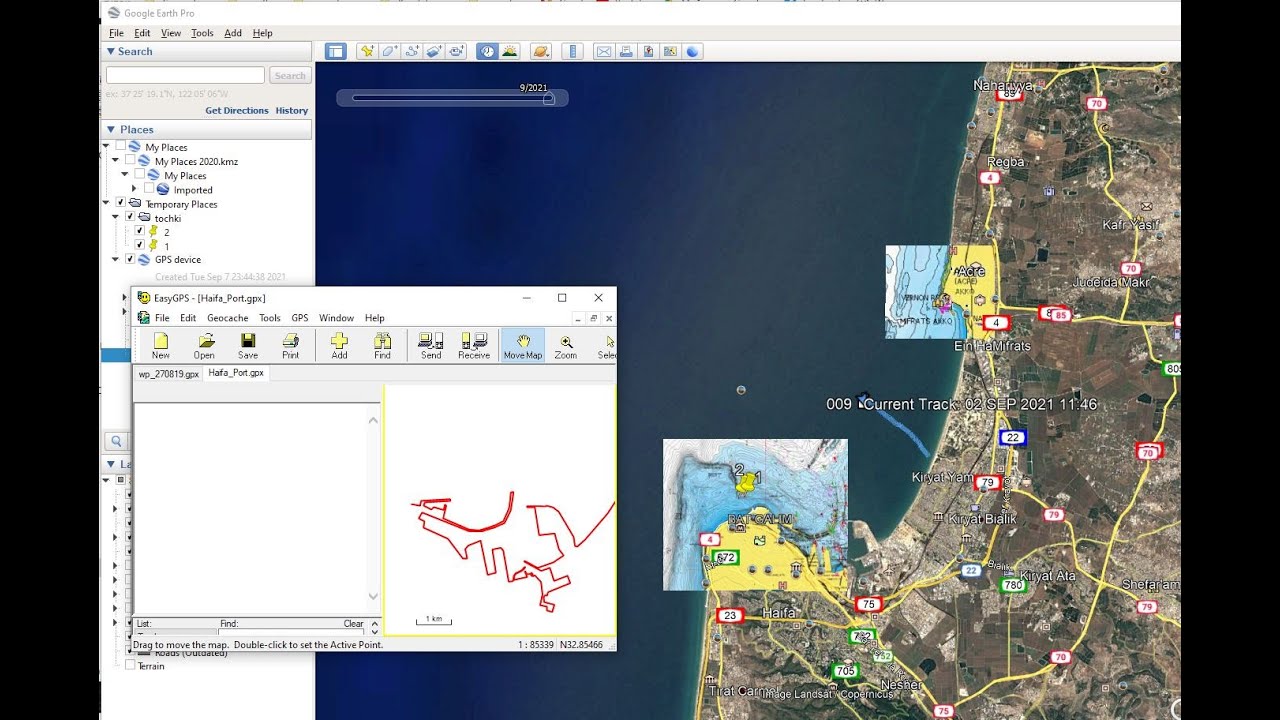Viewport: 1280px width, 720px height.
Task: Click the Google Earth Help menu
Action: 262,33
